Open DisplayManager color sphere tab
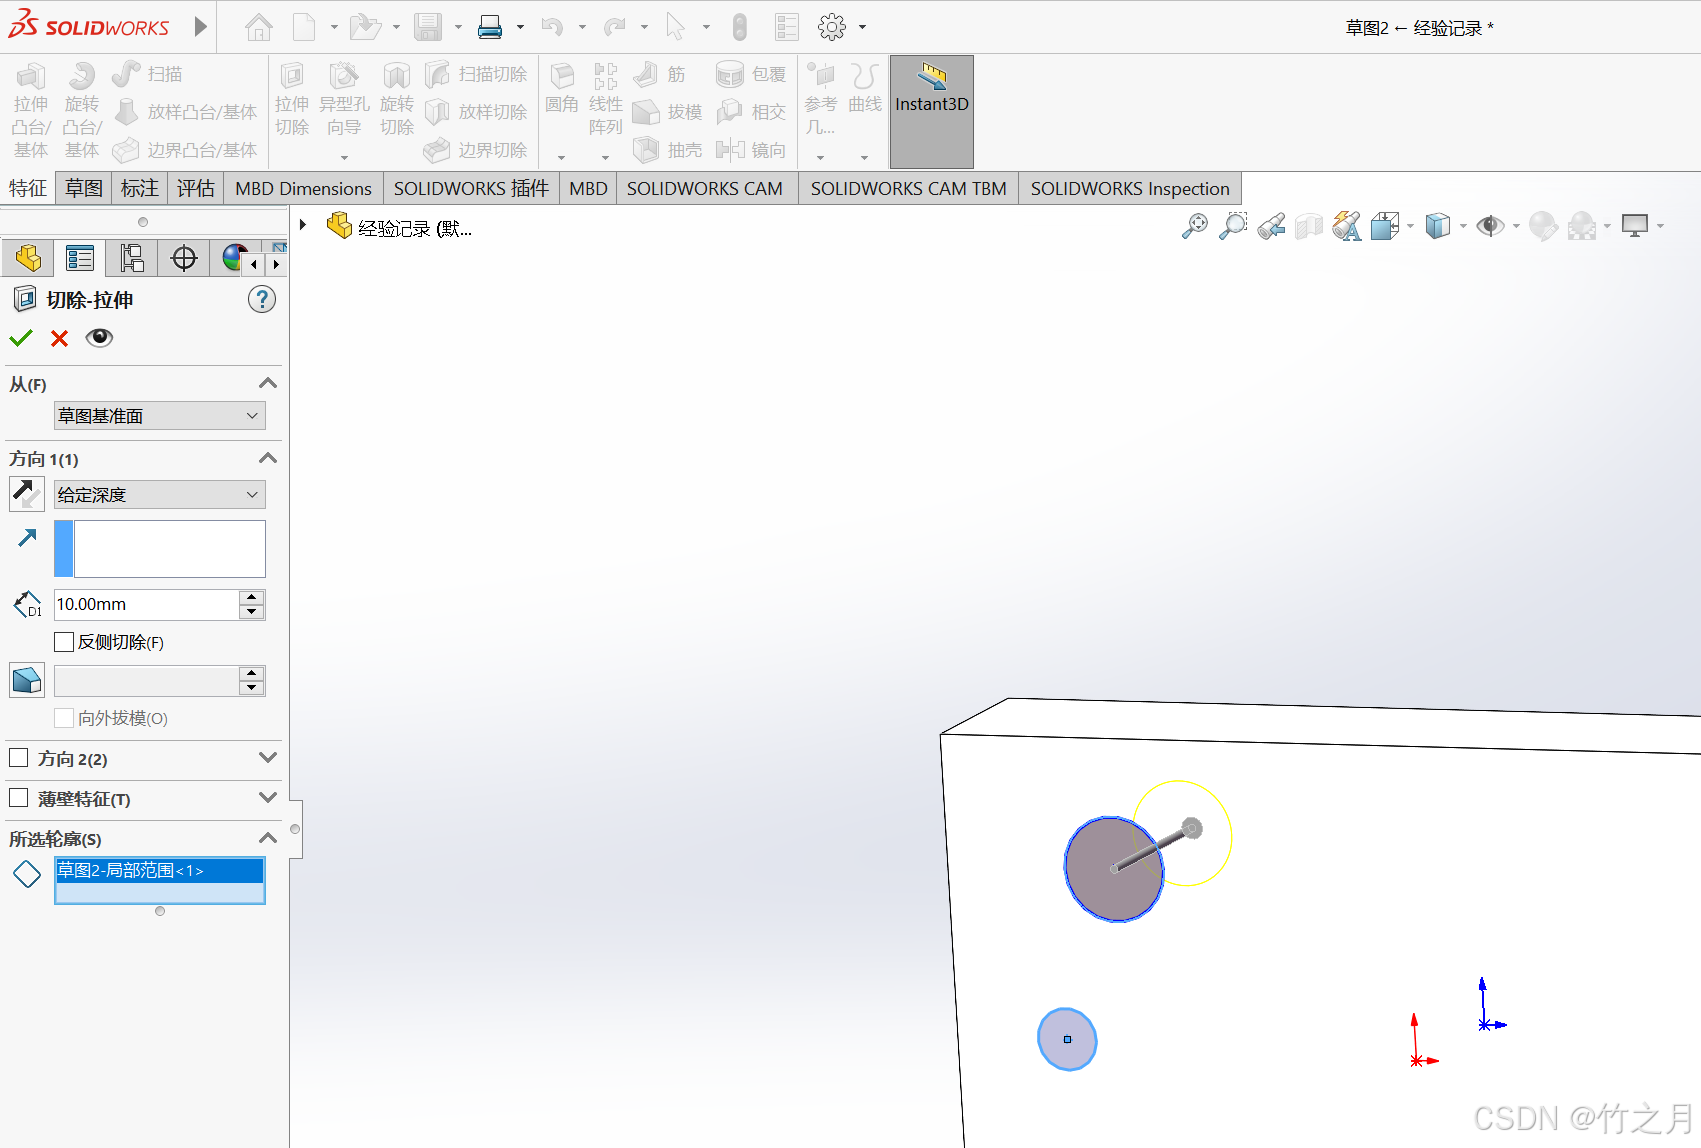Viewport: 1701px width, 1148px height. point(233,258)
